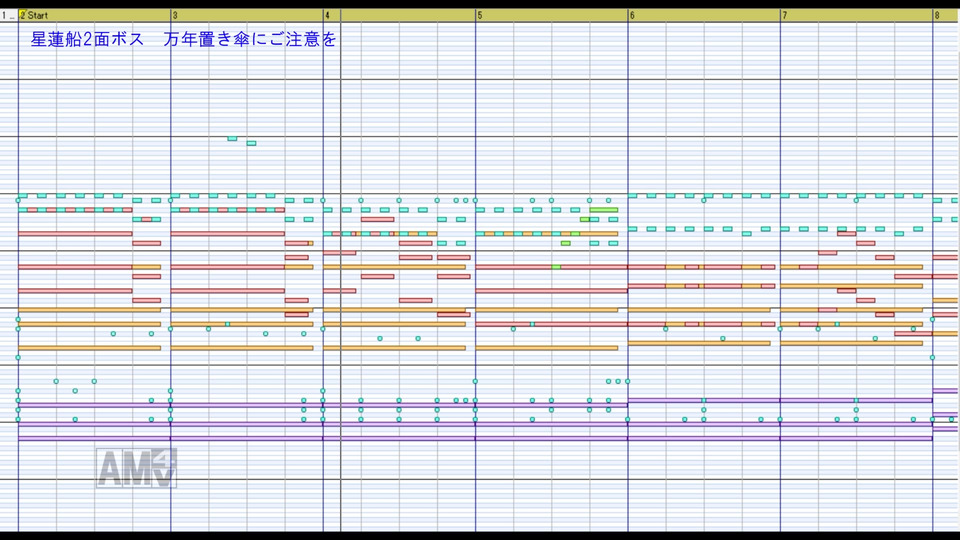Select the "2 Start" marker in ruler

[x=34, y=15]
